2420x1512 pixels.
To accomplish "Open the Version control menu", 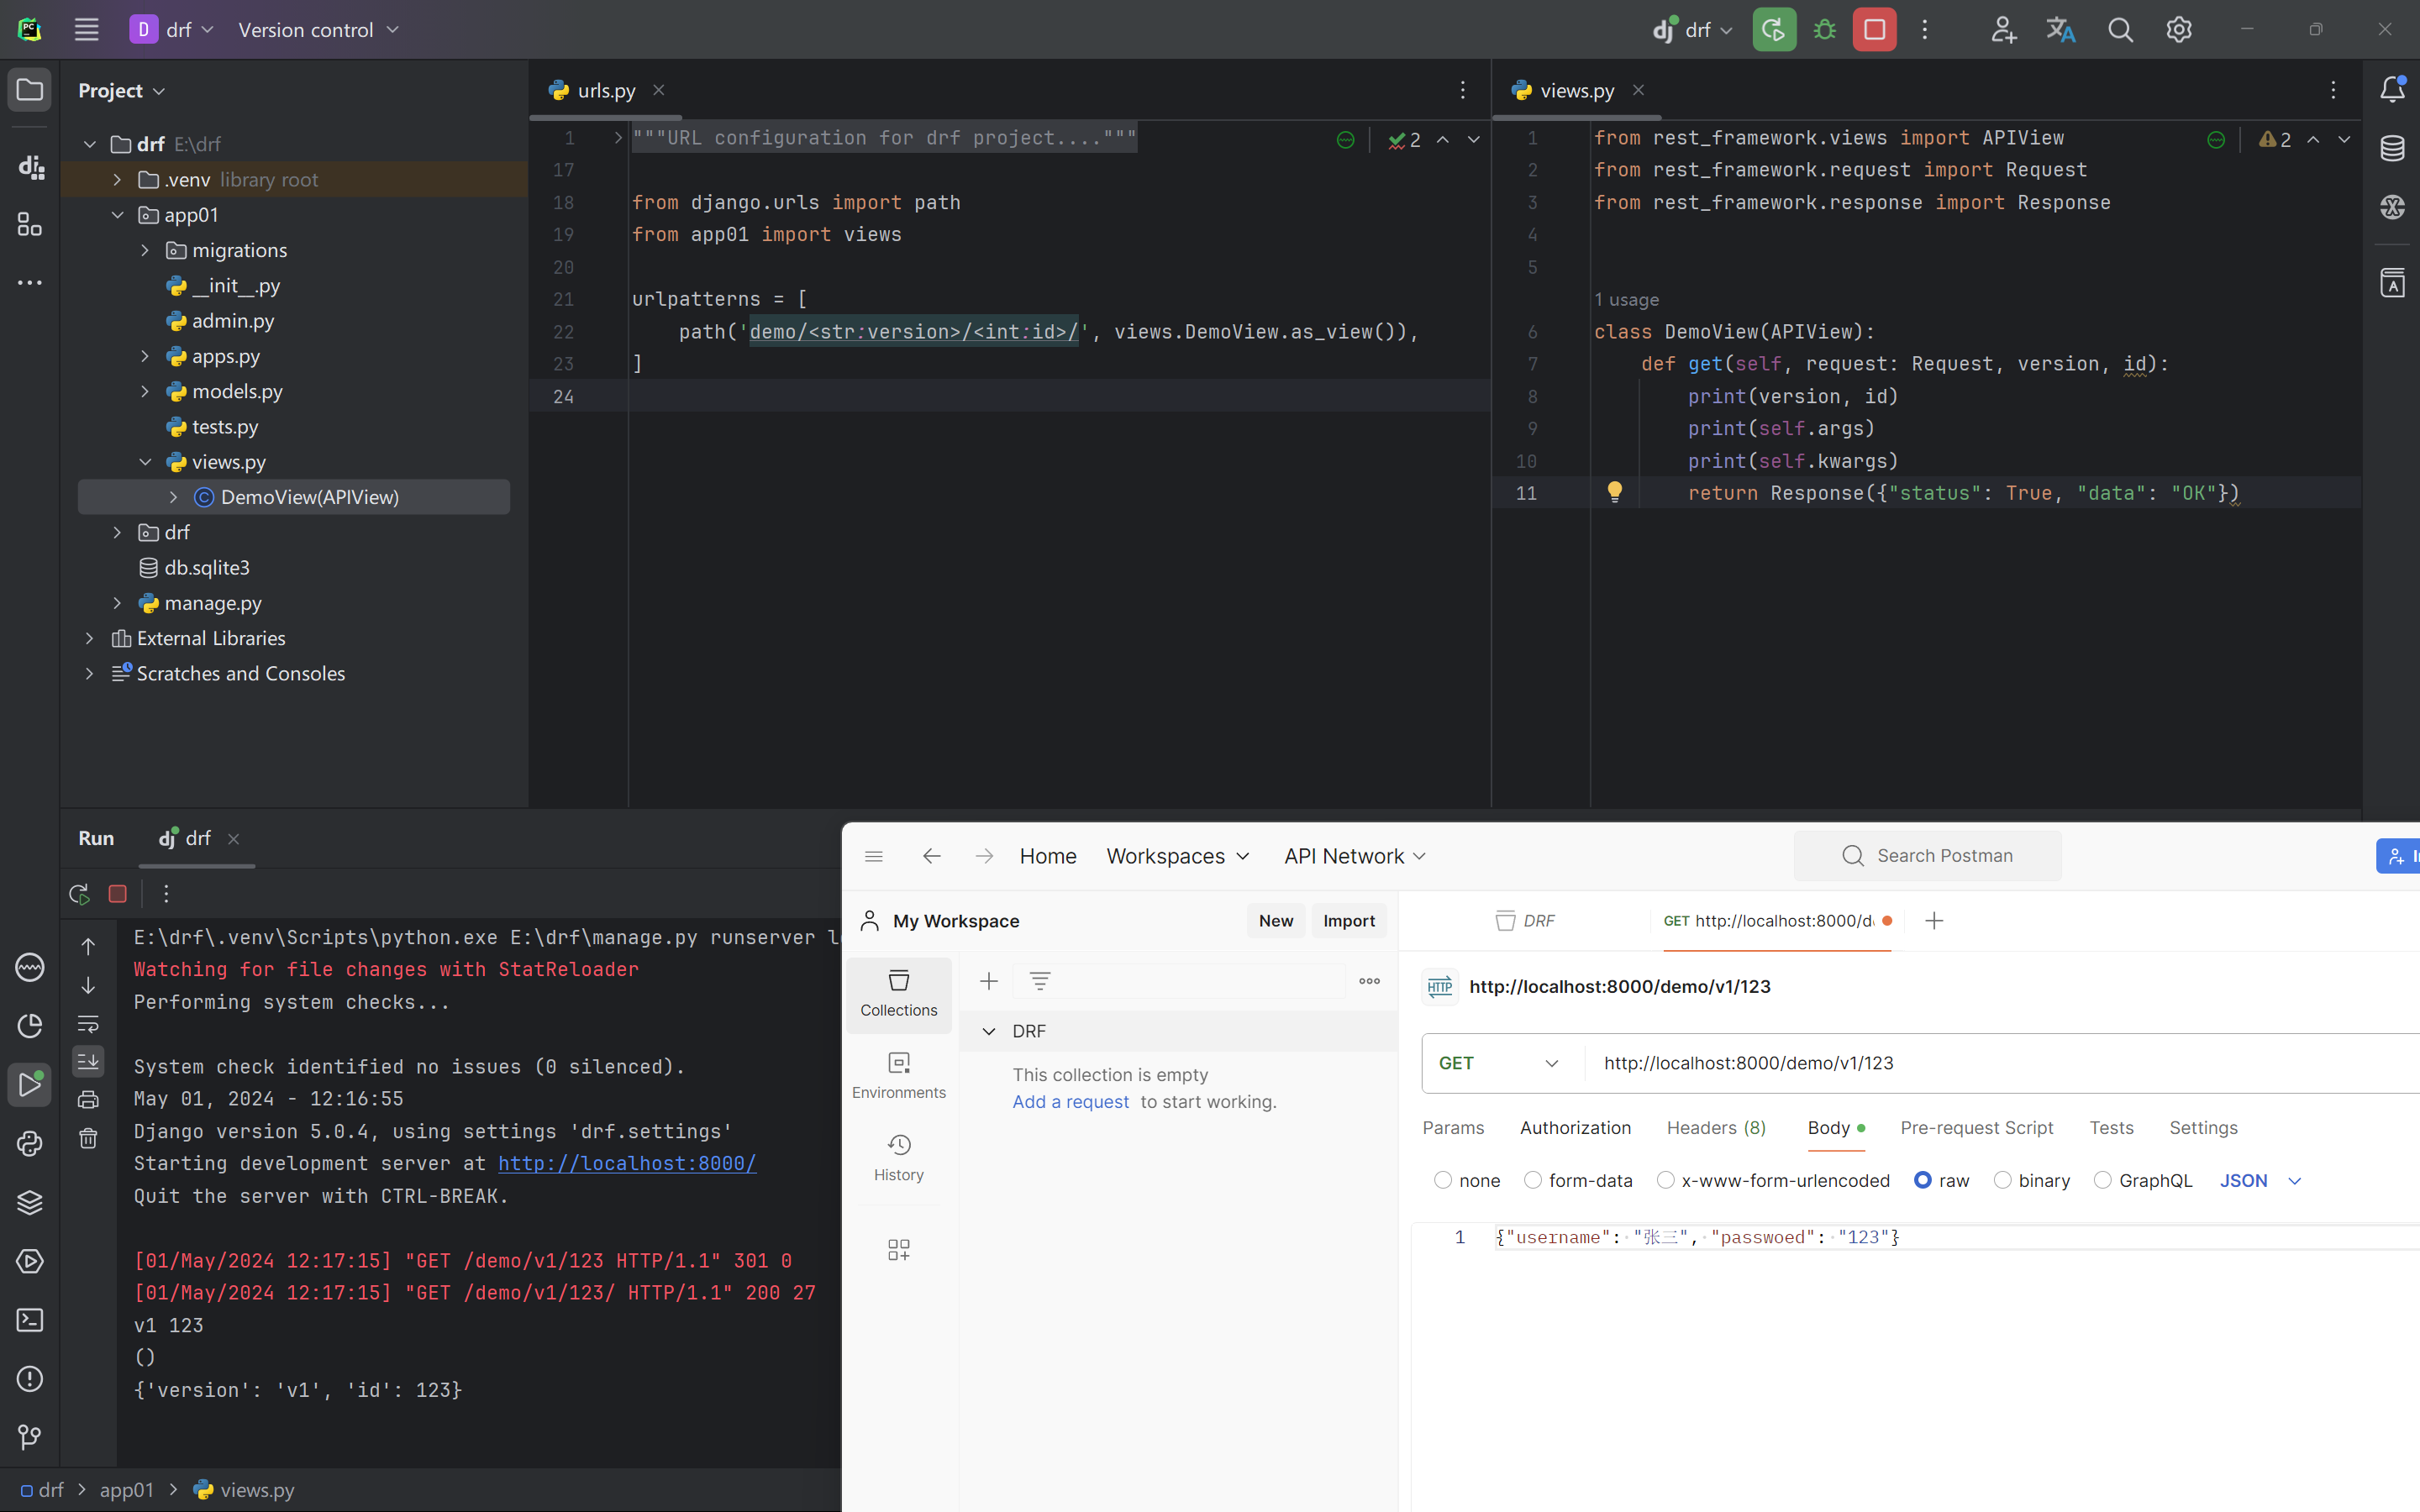I will pos(318,30).
